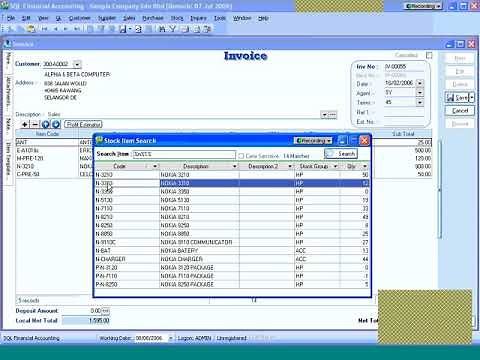Select the NOKIA 5130 row
Viewport: 480px width, 360px height.
[x=232, y=200]
